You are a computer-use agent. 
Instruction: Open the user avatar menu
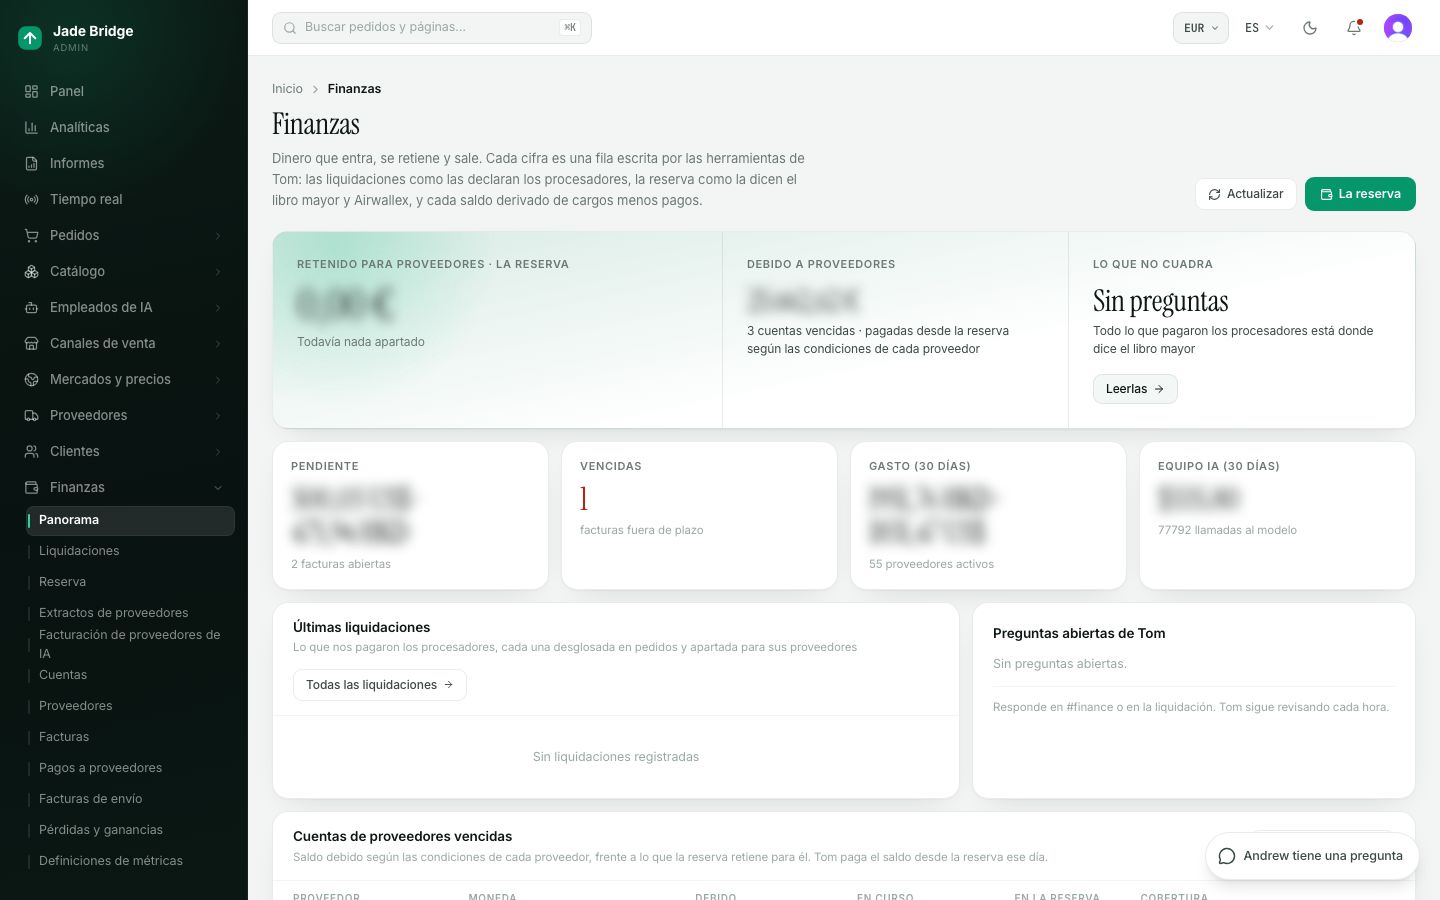click(x=1398, y=28)
